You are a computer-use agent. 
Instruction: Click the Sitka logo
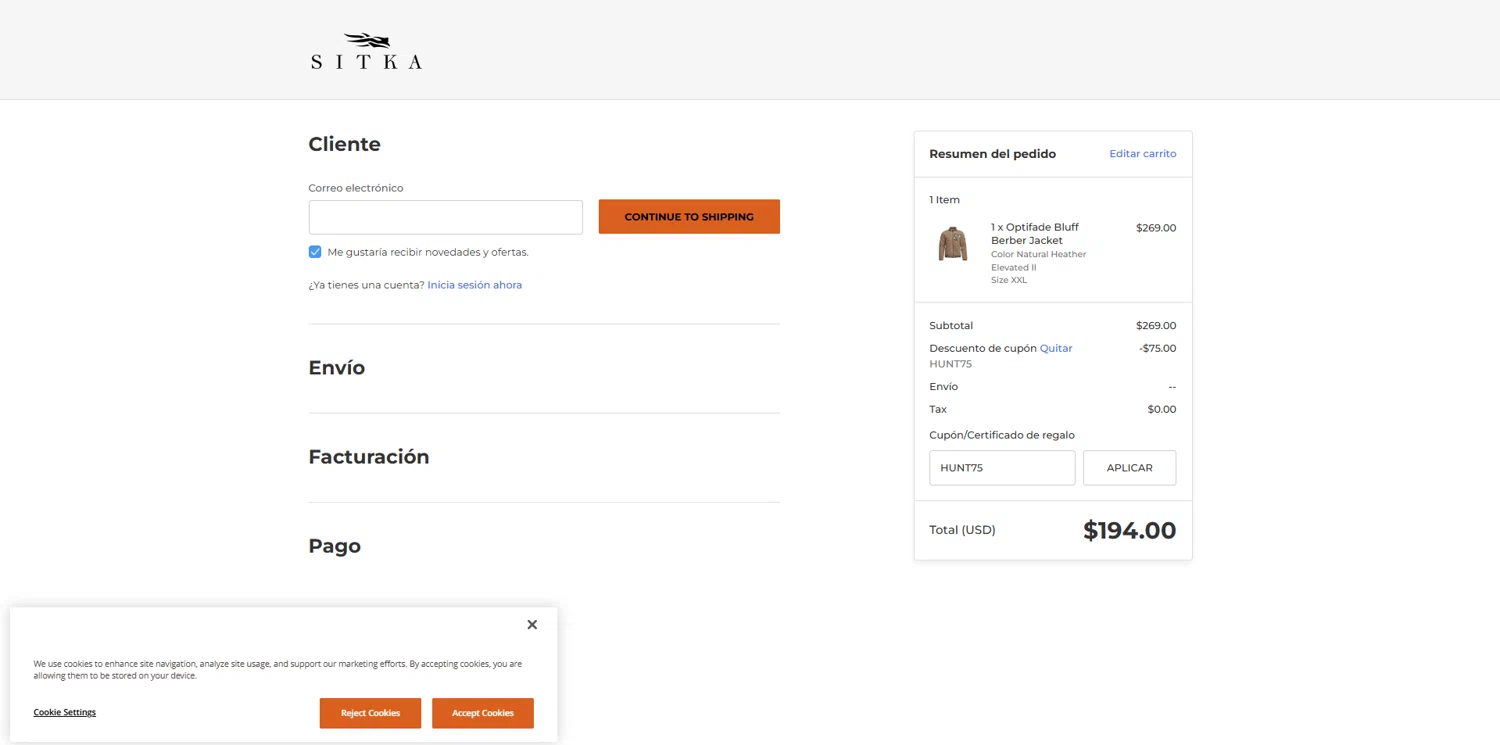pyautogui.click(x=366, y=52)
